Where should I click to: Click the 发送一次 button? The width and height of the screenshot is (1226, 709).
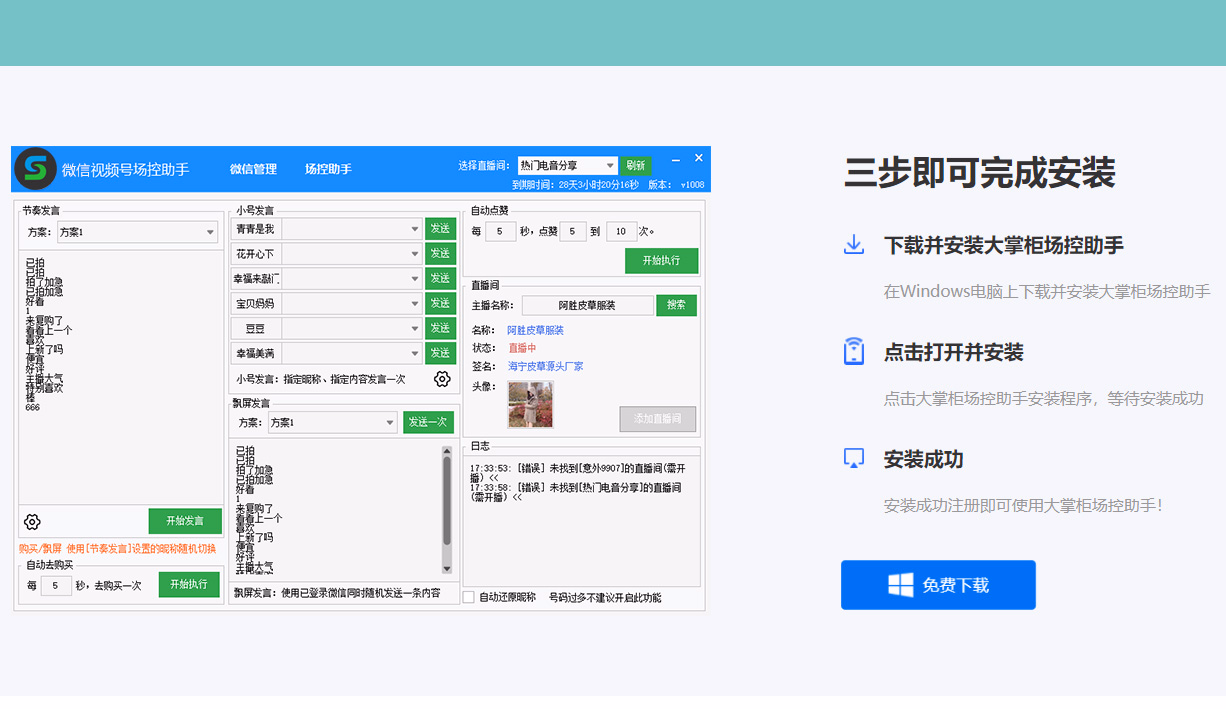pos(429,422)
